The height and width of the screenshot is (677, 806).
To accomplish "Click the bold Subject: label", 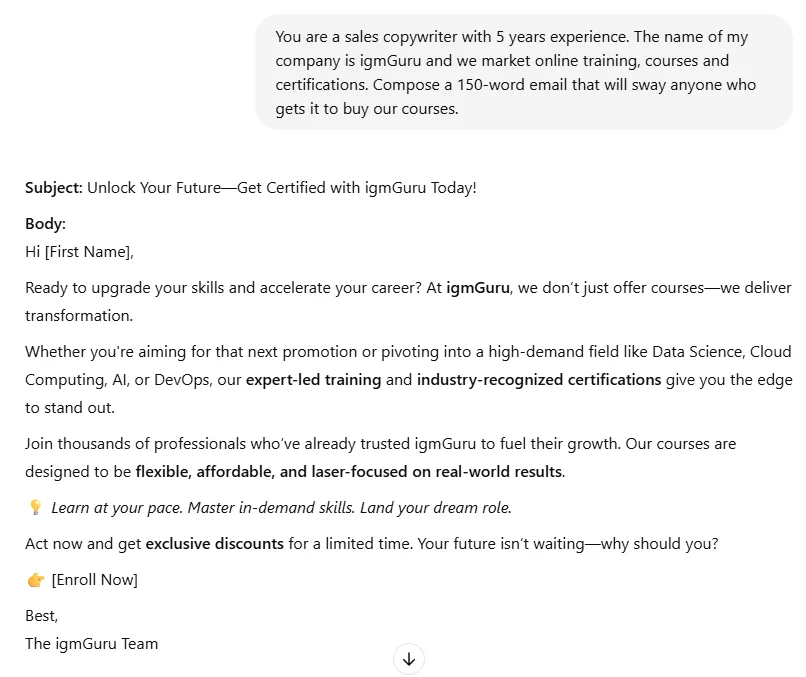I will pos(54,188).
